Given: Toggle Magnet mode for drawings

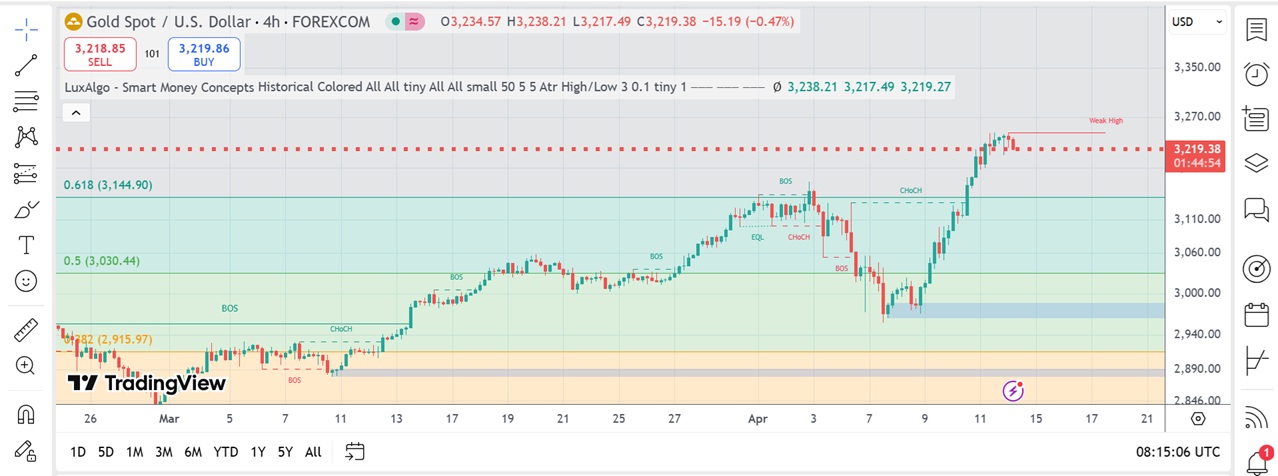Looking at the screenshot, I should (x=26, y=413).
